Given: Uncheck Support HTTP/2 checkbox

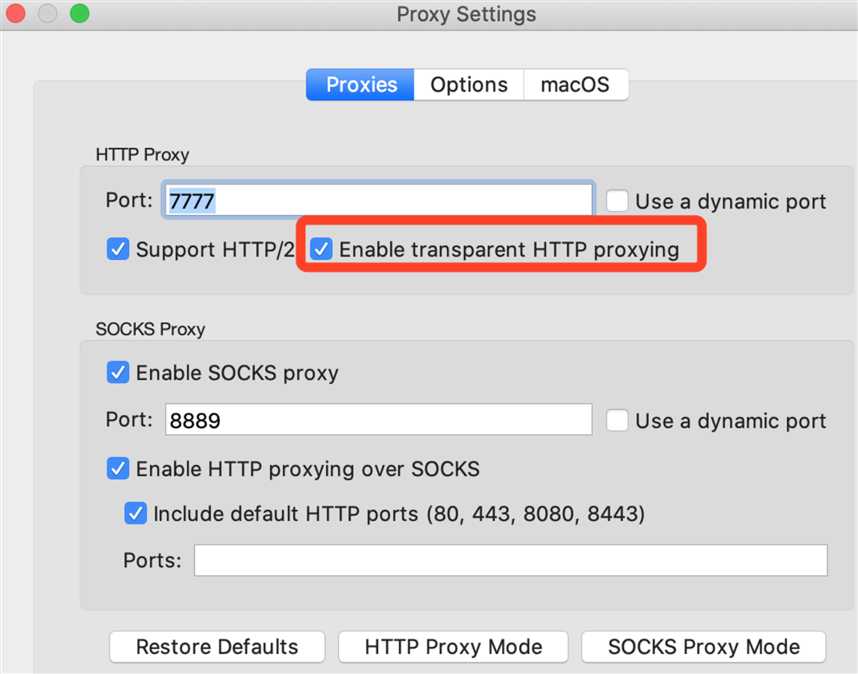Looking at the screenshot, I should [118, 249].
